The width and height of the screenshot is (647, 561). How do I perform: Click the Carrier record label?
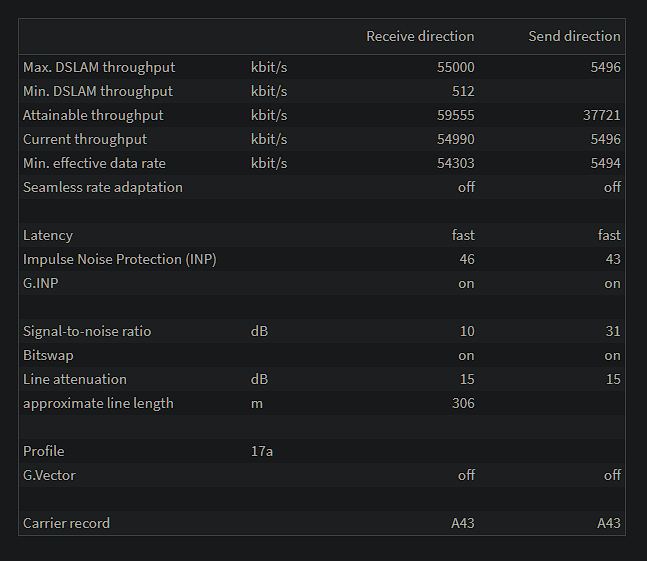pyautogui.click(x=66, y=523)
